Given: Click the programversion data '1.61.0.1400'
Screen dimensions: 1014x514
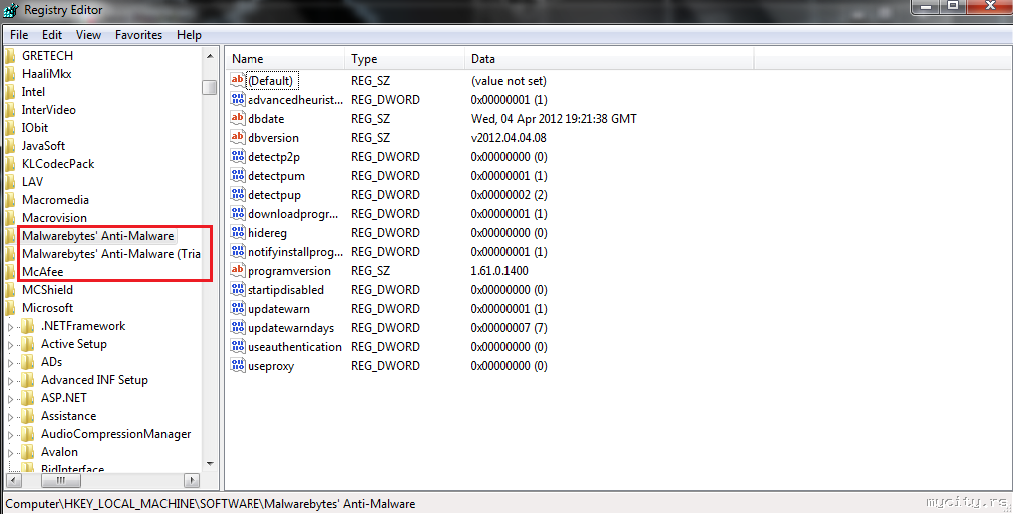Looking at the screenshot, I should pyautogui.click(x=499, y=271).
